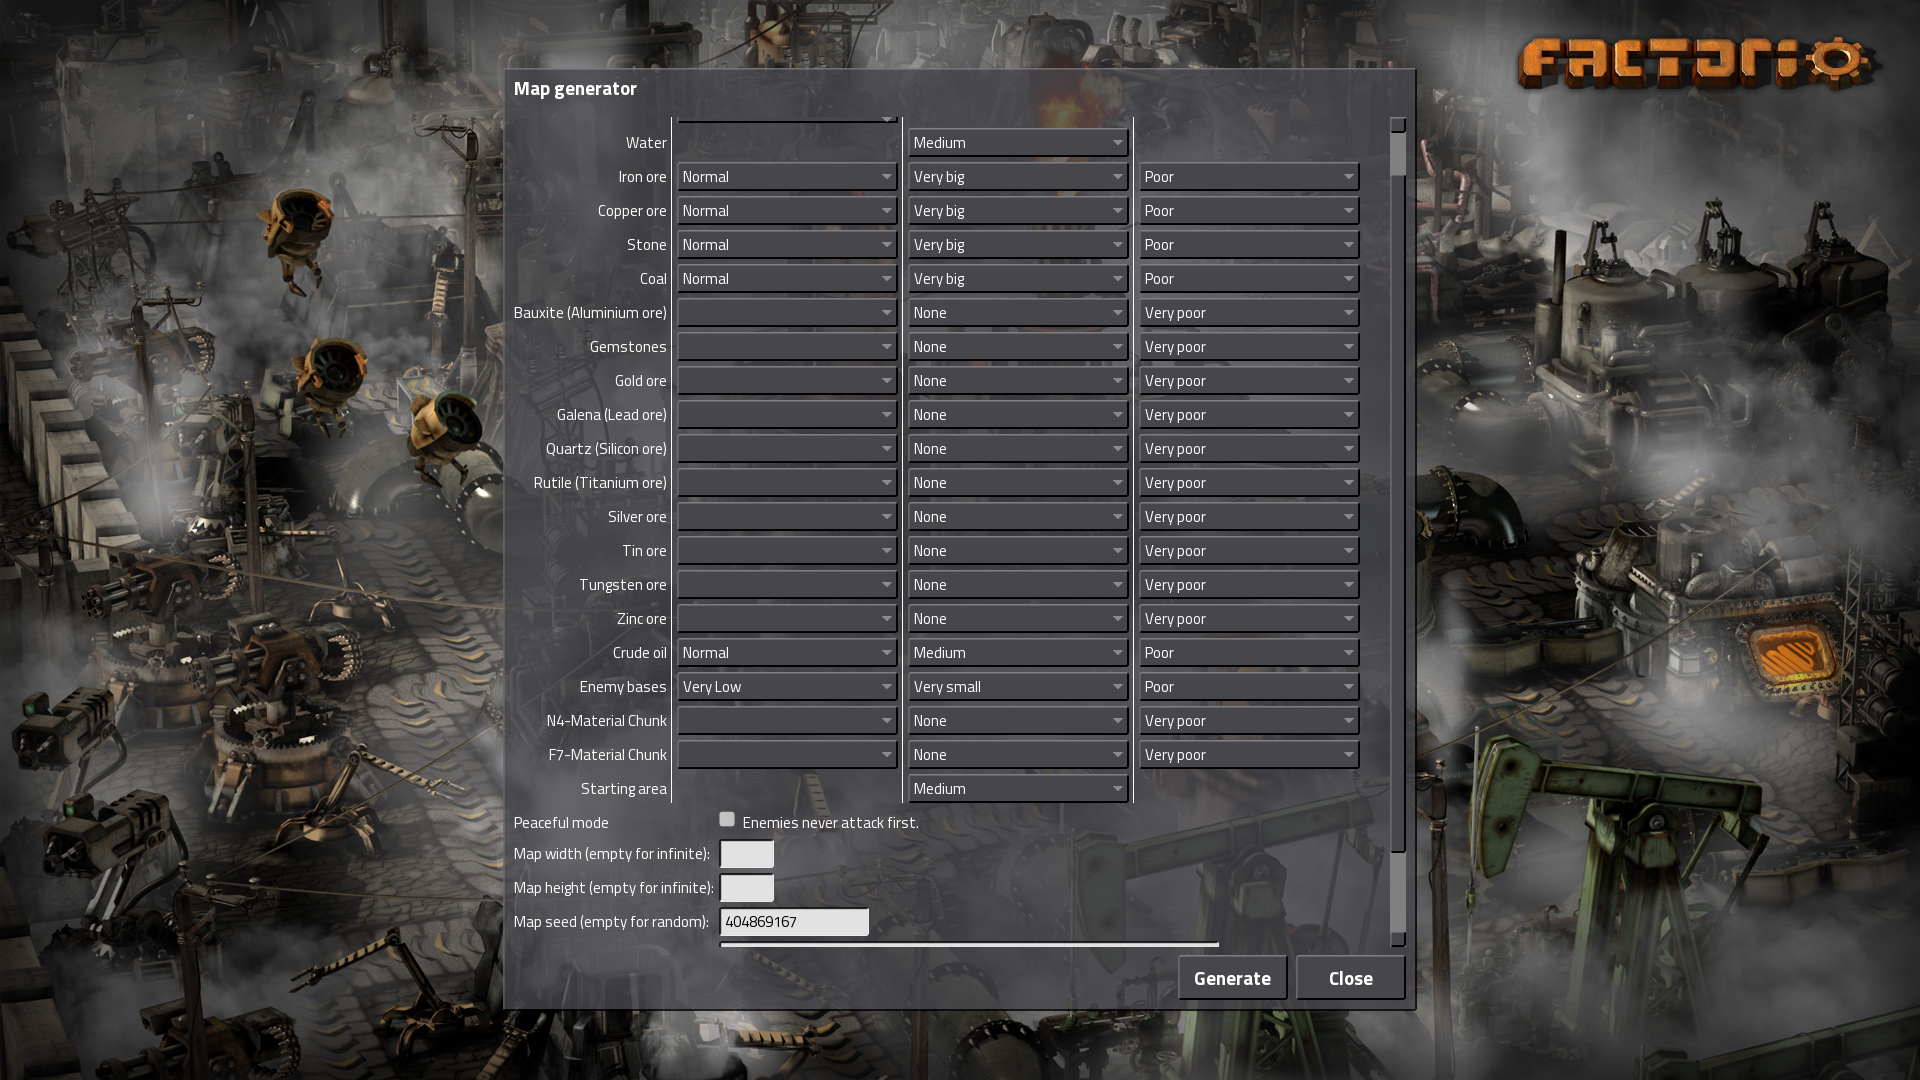
Task: Open Tungsten ore size dropdown
Action: (1018, 585)
